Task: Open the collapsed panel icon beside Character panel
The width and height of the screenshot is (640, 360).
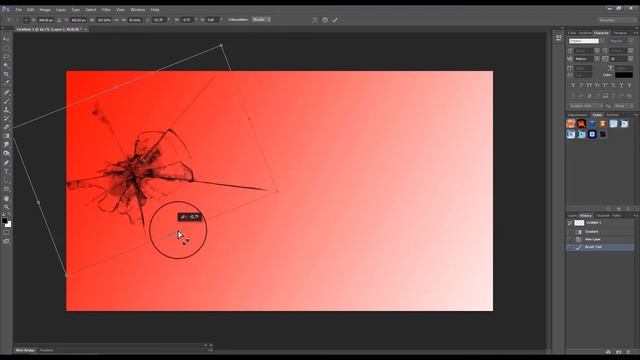Action: point(558,38)
